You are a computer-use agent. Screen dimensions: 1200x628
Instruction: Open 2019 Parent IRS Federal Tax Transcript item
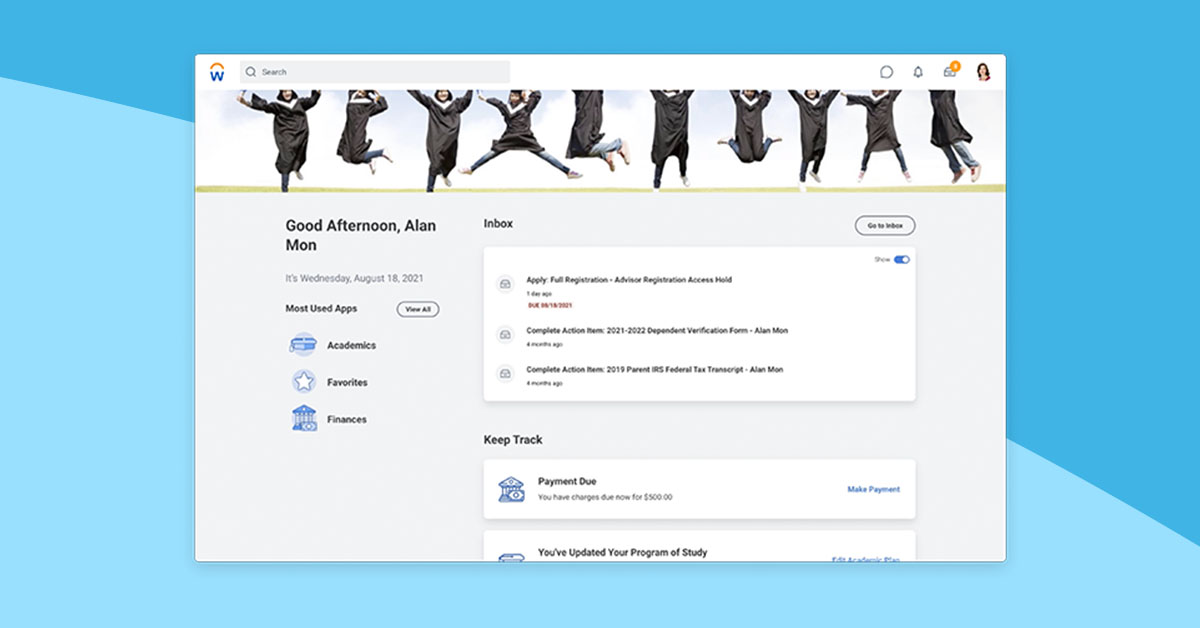click(x=654, y=370)
